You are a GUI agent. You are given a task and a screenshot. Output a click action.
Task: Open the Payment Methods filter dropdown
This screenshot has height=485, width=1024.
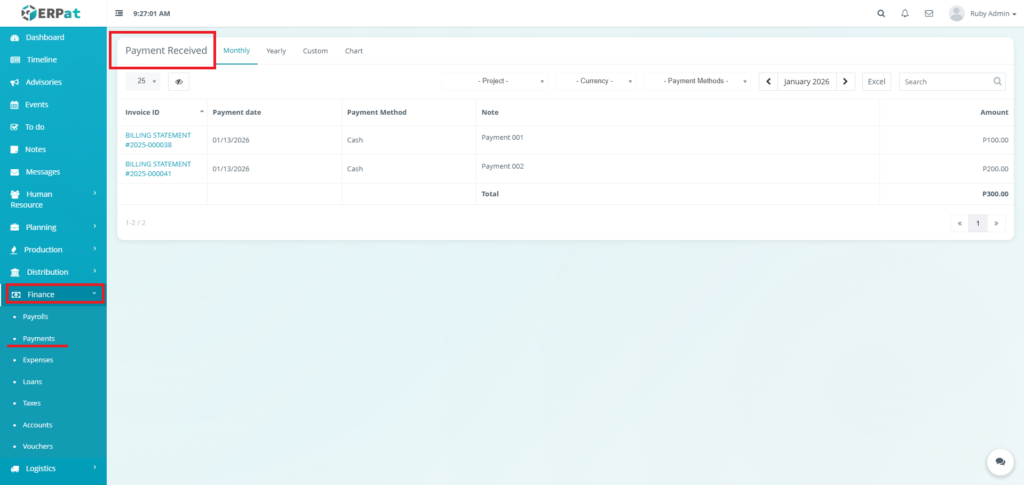click(x=698, y=81)
